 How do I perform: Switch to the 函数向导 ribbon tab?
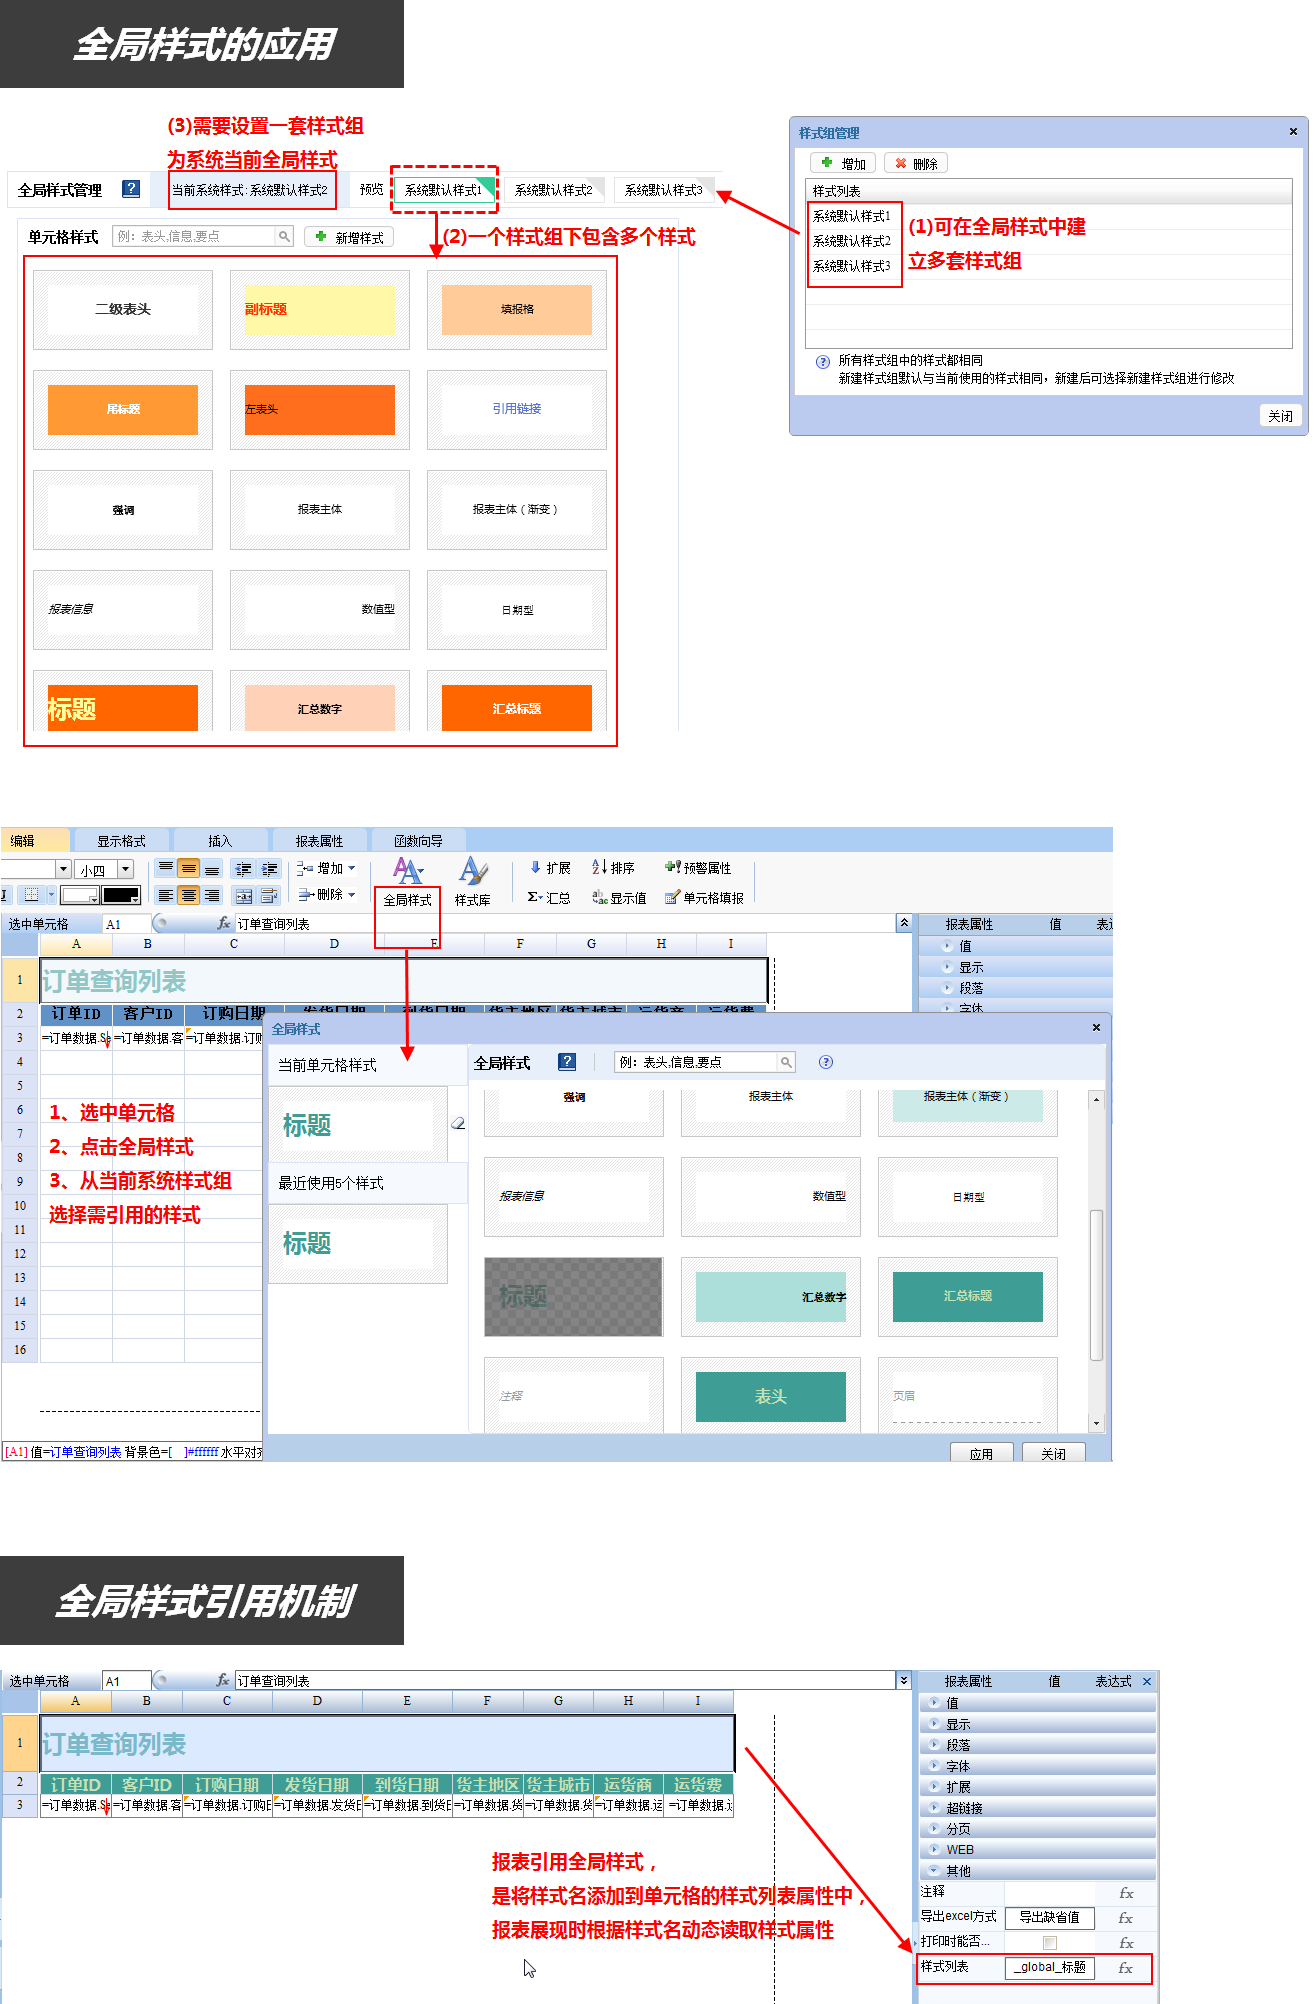coord(418,841)
